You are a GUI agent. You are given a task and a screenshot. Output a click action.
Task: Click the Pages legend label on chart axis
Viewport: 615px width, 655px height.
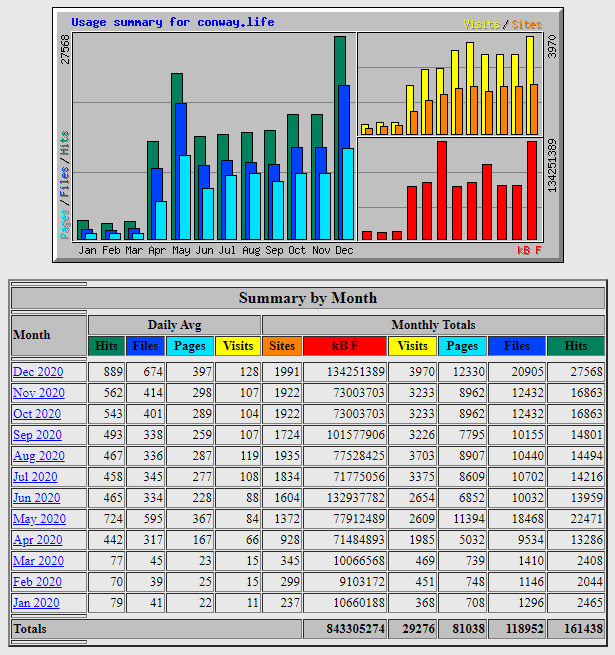pos(64,224)
